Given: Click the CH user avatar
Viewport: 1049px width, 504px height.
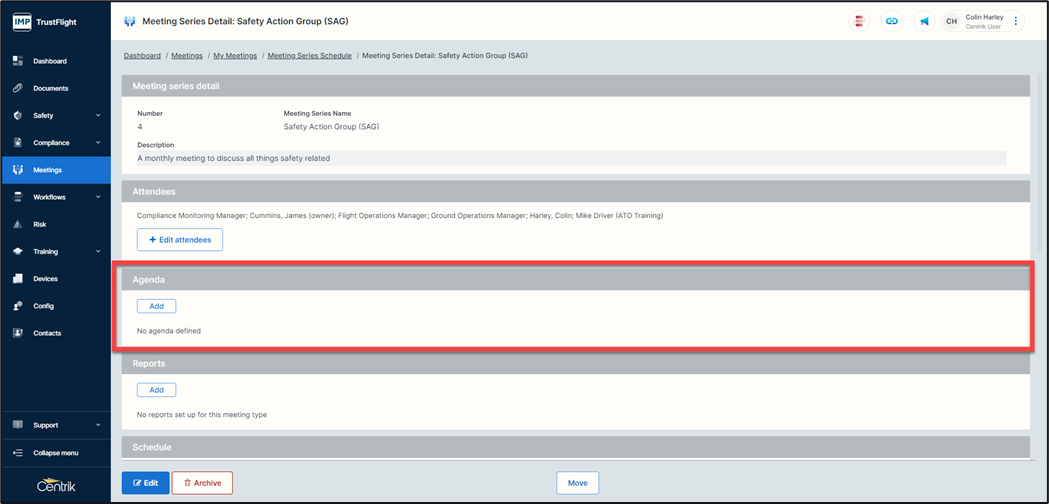Looking at the screenshot, I should click(x=951, y=21).
